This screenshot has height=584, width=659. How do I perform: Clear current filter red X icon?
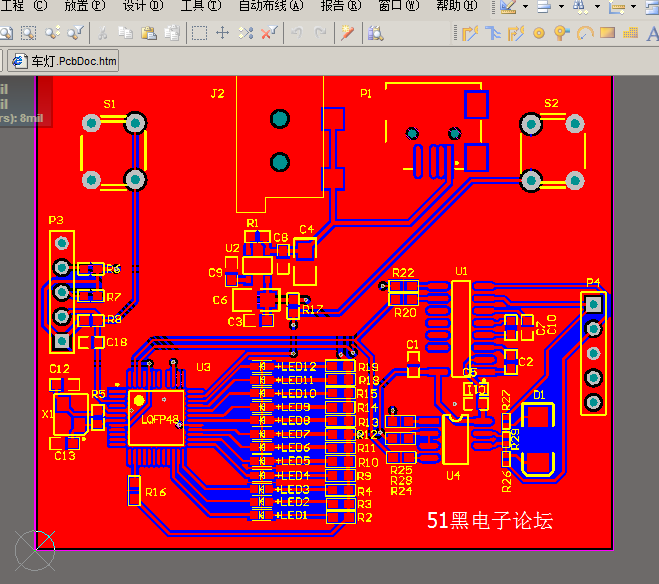pos(269,33)
